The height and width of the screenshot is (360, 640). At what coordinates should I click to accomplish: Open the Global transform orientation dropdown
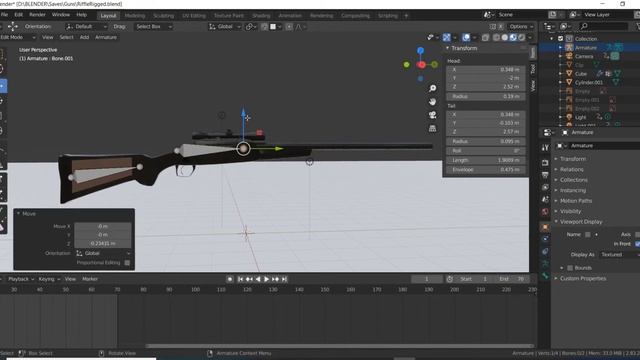click(224, 27)
